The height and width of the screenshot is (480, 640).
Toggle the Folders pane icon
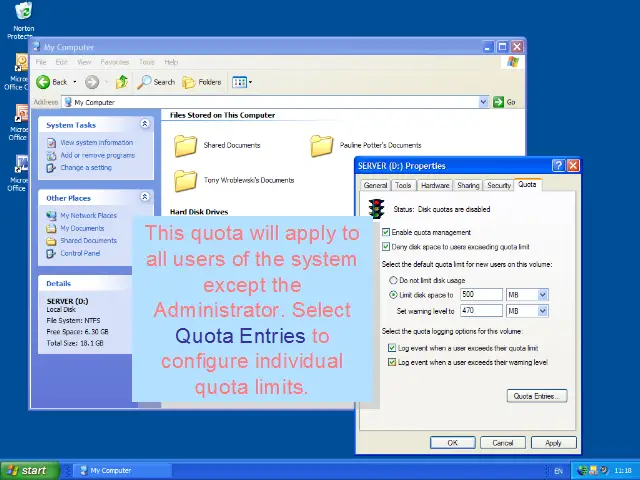point(202,82)
